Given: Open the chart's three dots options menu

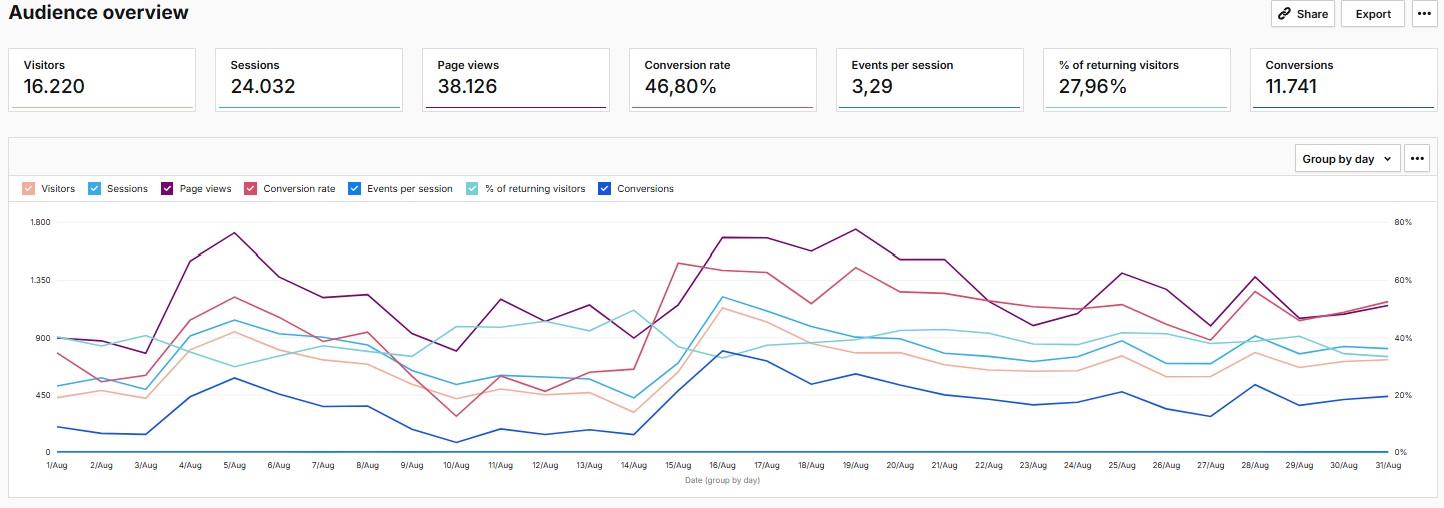Looking at the screenshot, I should click(x=1417, y=159).
